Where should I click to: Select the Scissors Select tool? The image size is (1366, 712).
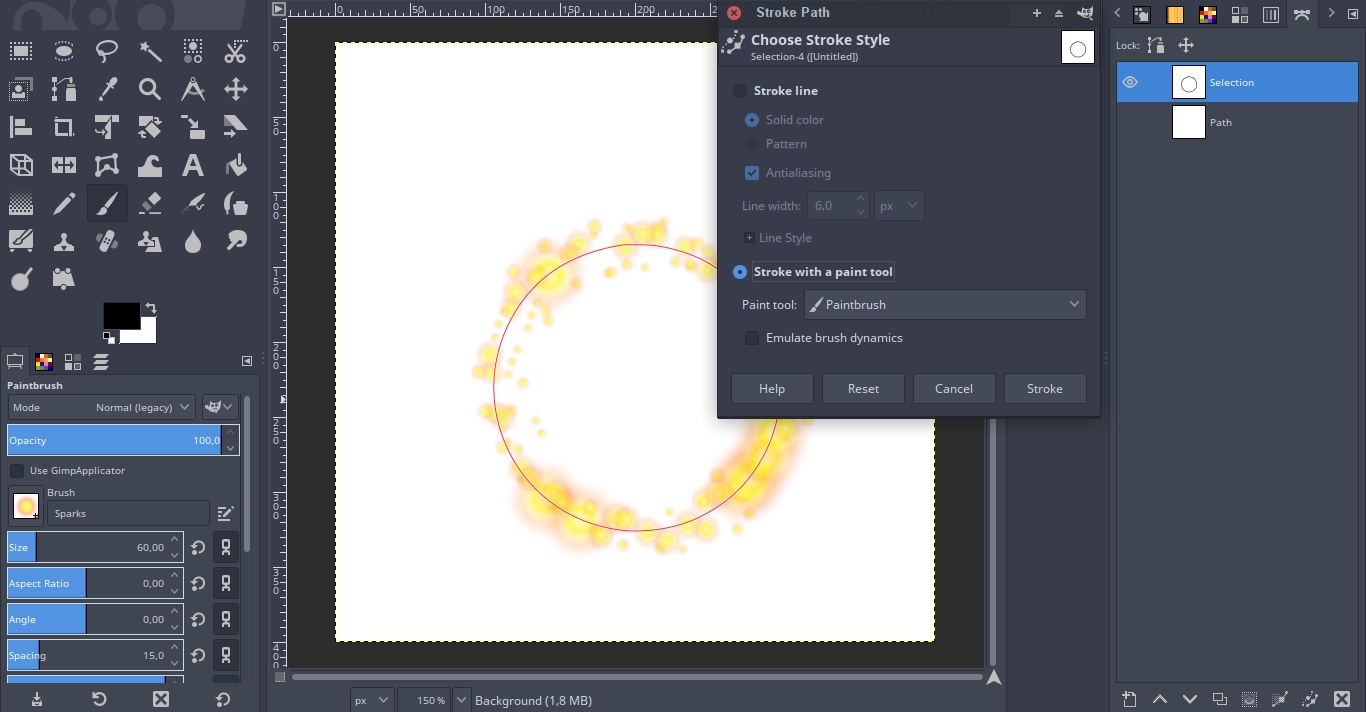[235, 52]
